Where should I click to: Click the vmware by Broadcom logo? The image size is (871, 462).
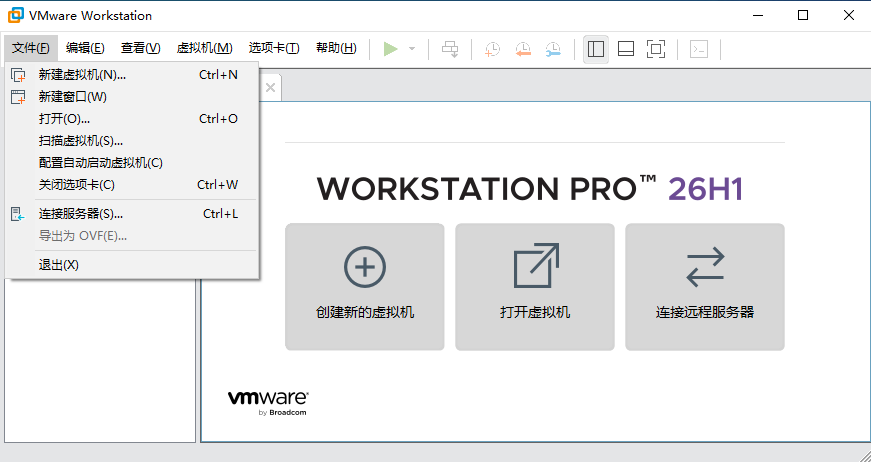pos(268,403)
